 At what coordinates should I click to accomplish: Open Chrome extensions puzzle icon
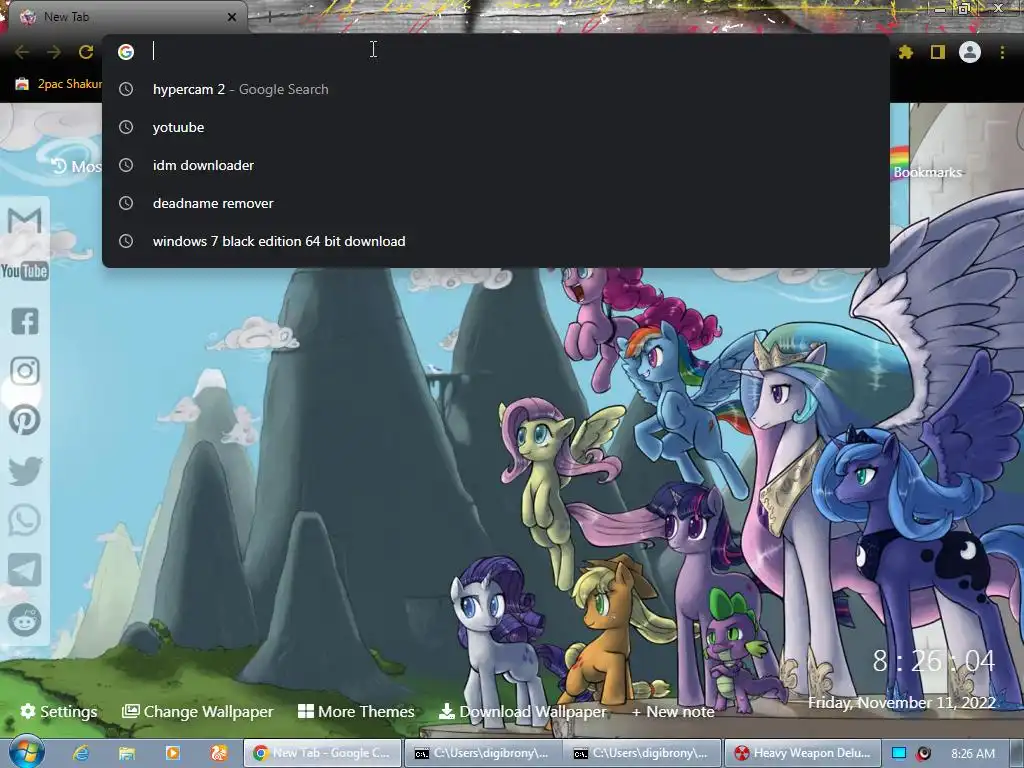click(905, 52)
